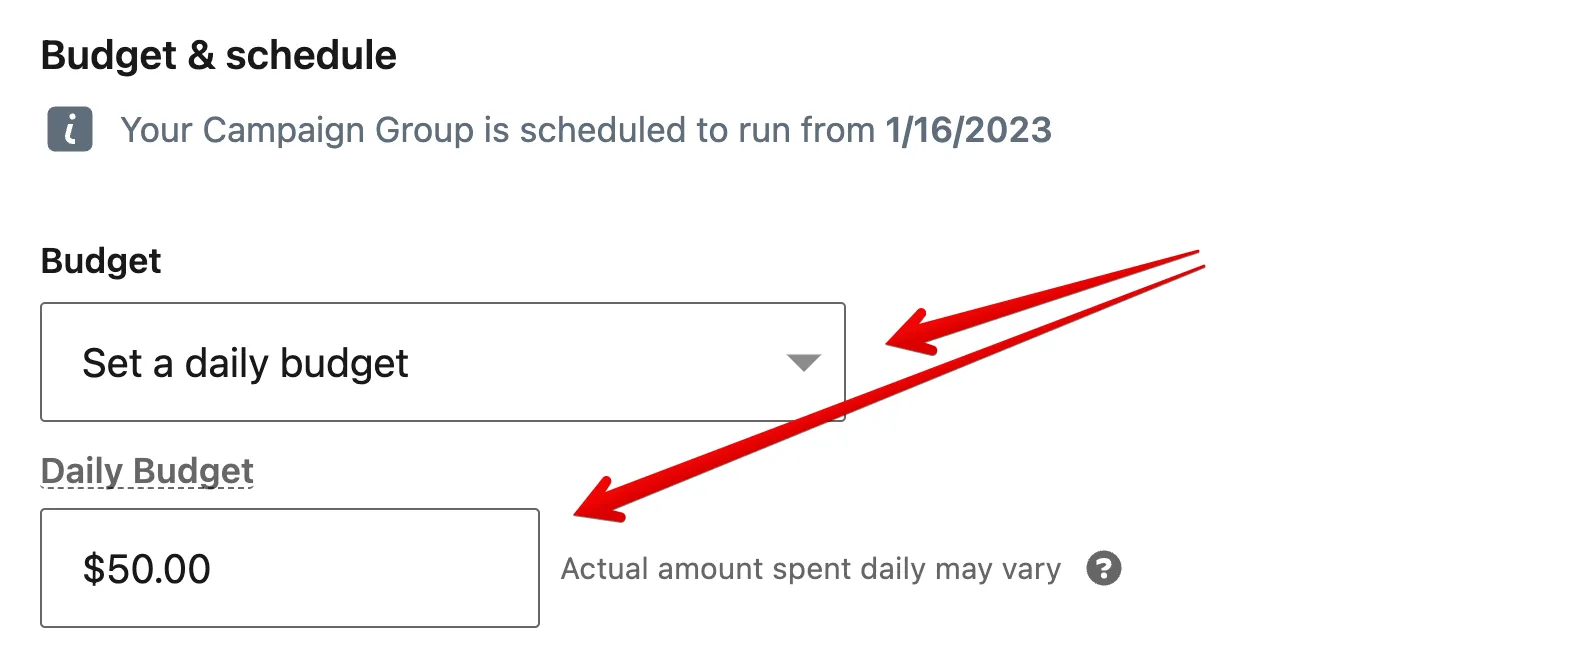Click the 'Budget & schedule' section heading
The height and width of the screenshot is (666, 1588).
point(218,56)
